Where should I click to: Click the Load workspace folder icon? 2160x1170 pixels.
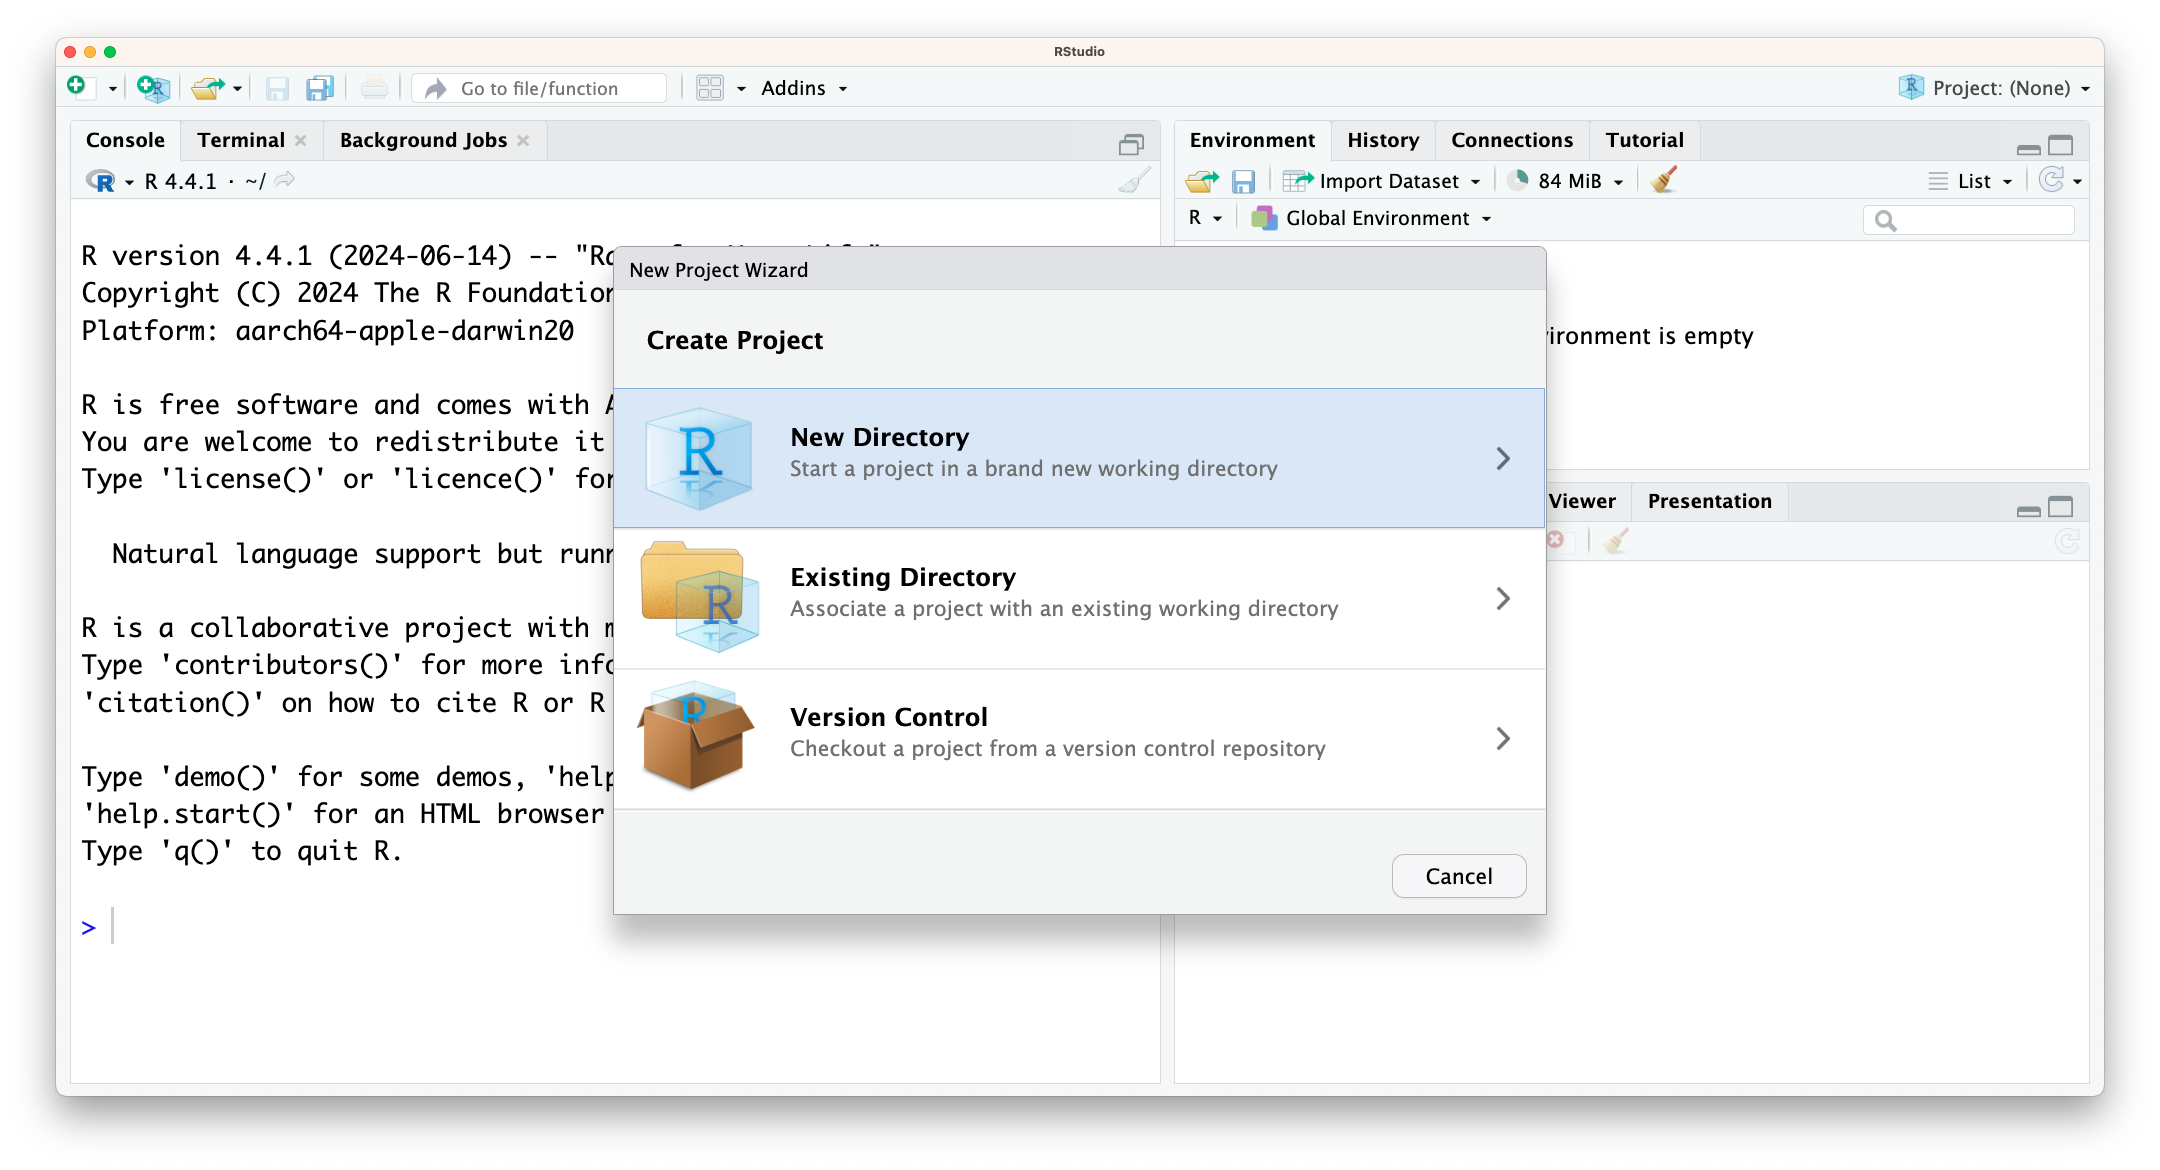(x=1202, y=181)
